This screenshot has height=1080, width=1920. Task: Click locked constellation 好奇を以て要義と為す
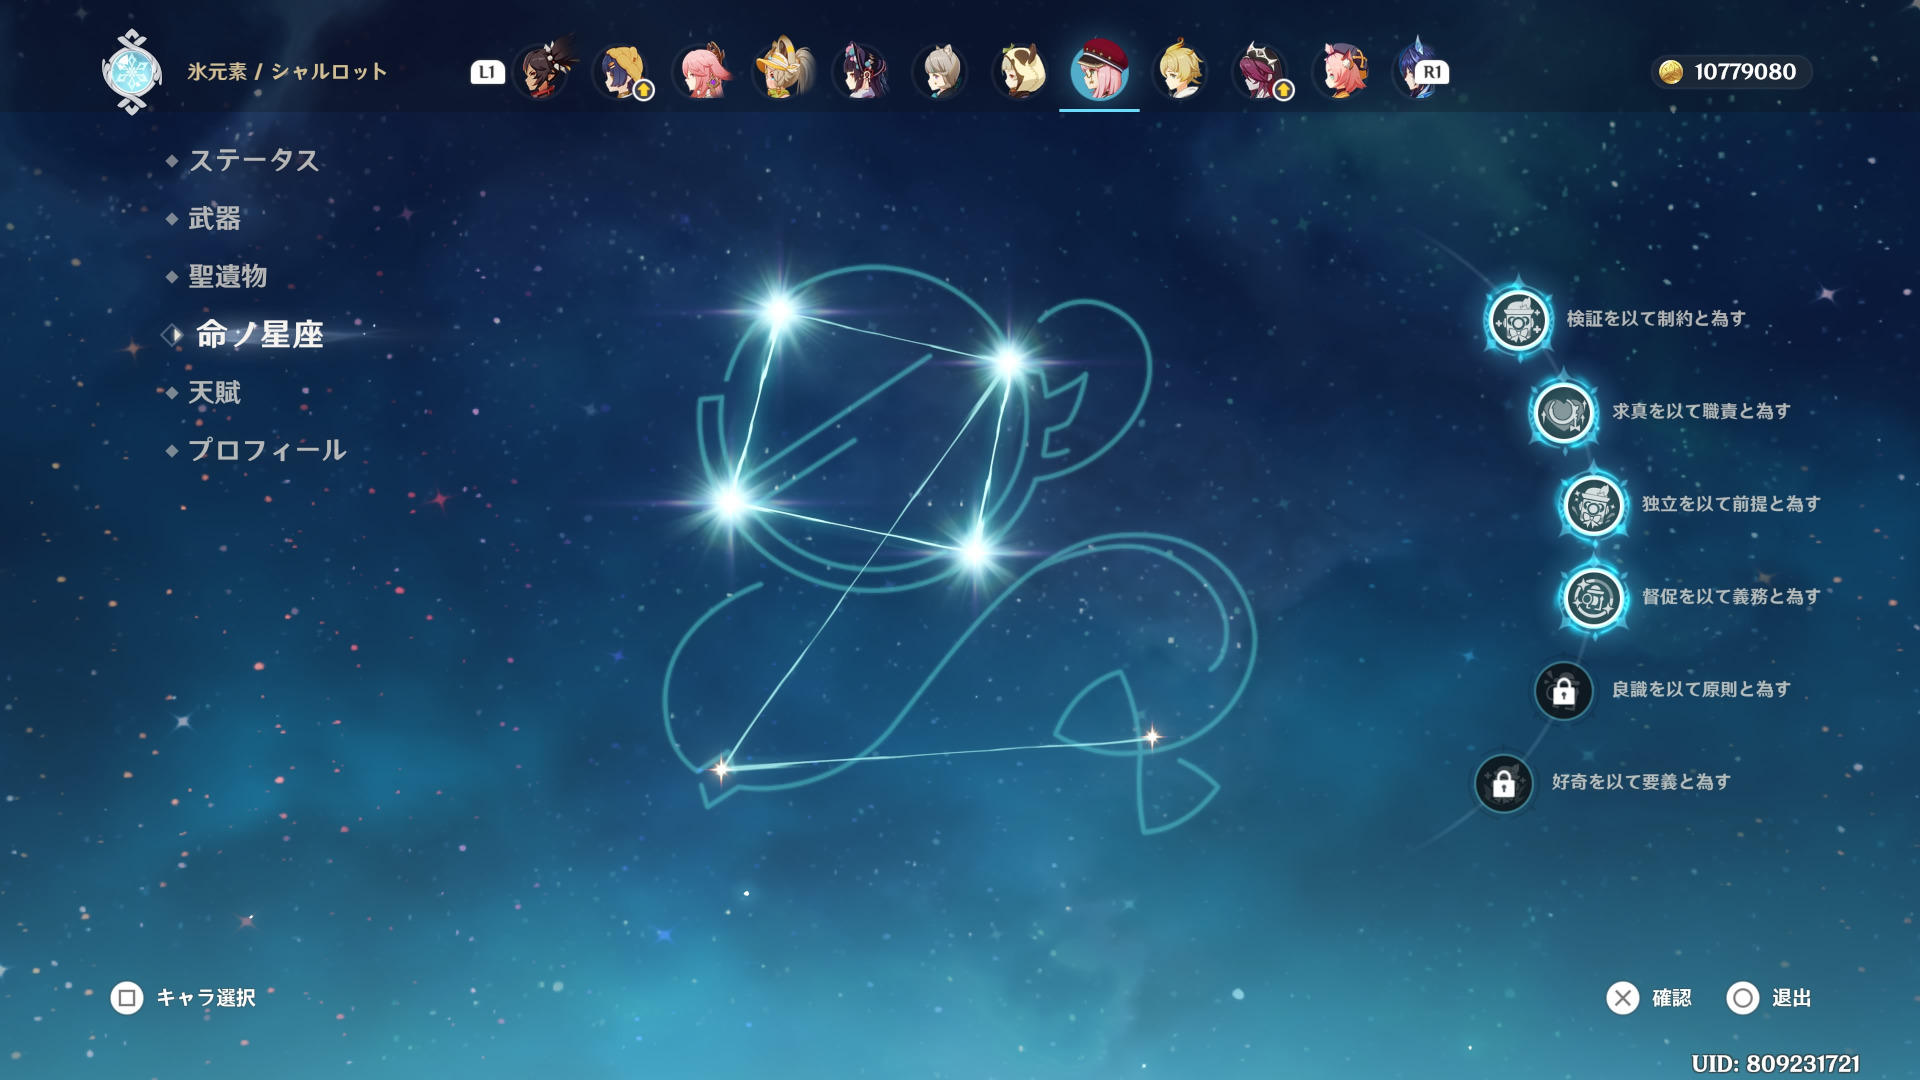coord(1503,783)
